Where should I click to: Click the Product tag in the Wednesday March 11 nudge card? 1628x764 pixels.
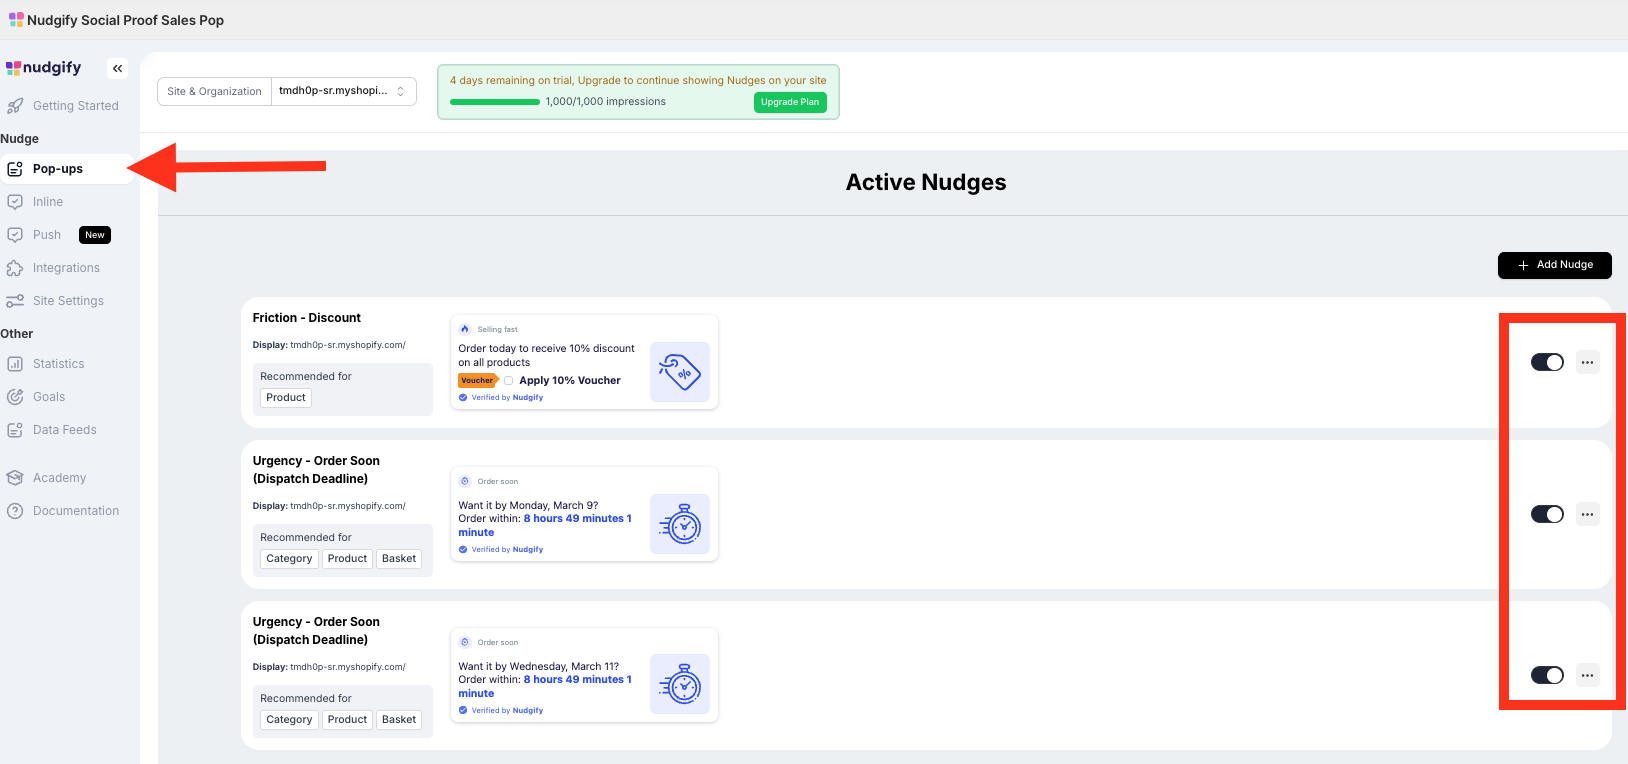(x=348, y=720)
